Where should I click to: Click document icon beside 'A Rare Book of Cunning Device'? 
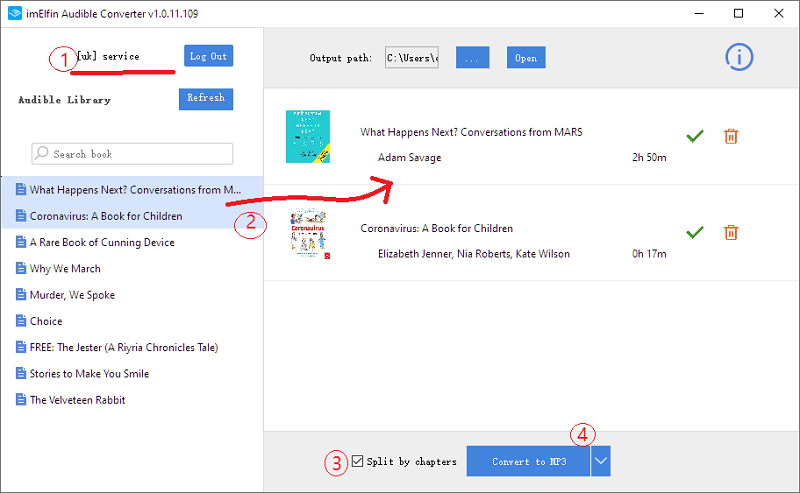point(20,242)
